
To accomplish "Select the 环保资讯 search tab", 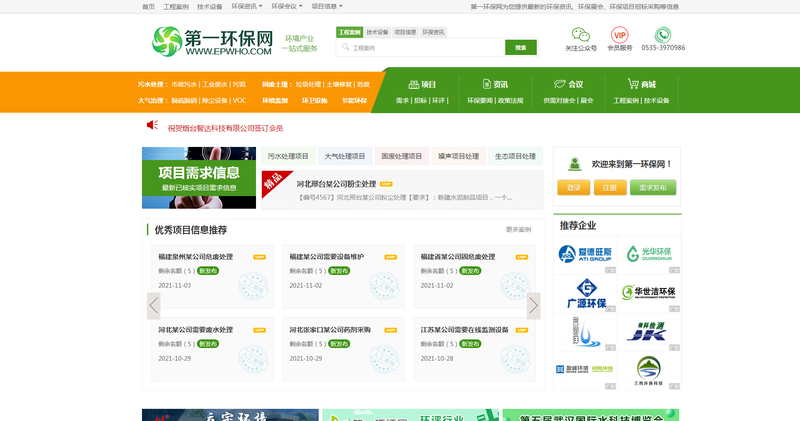I will (434, 32).
